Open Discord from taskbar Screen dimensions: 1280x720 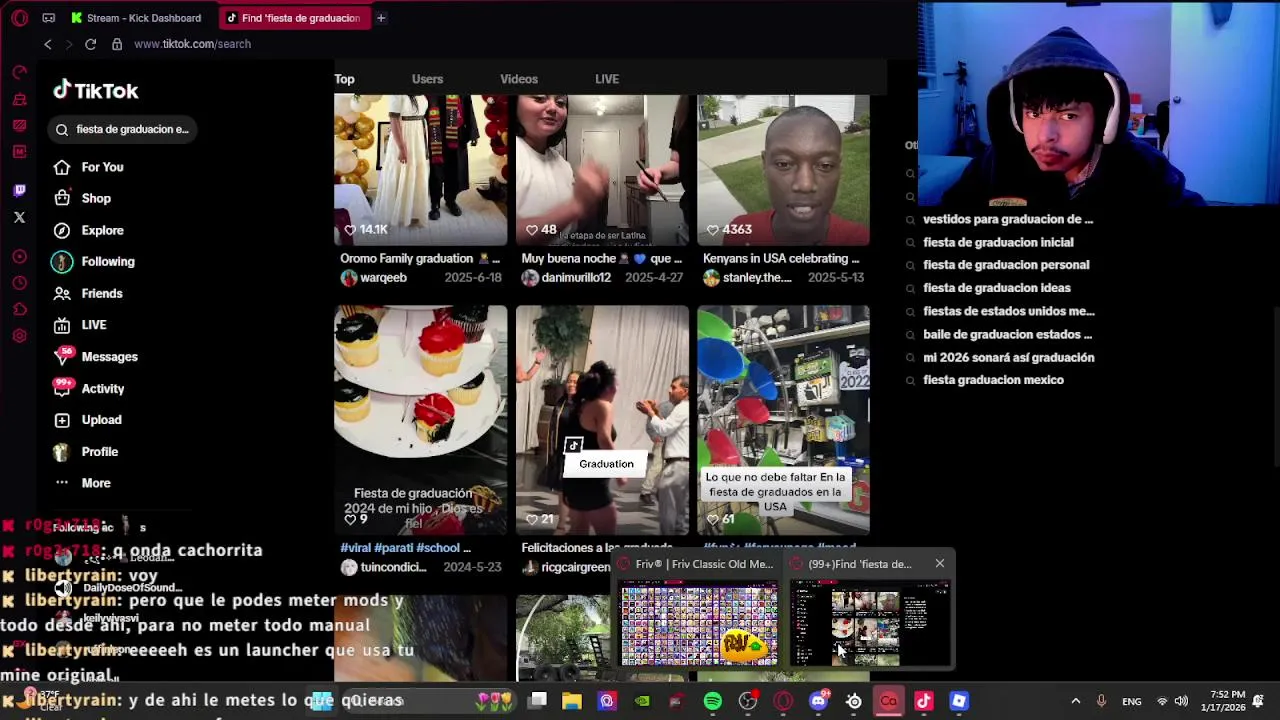point(818,701)
